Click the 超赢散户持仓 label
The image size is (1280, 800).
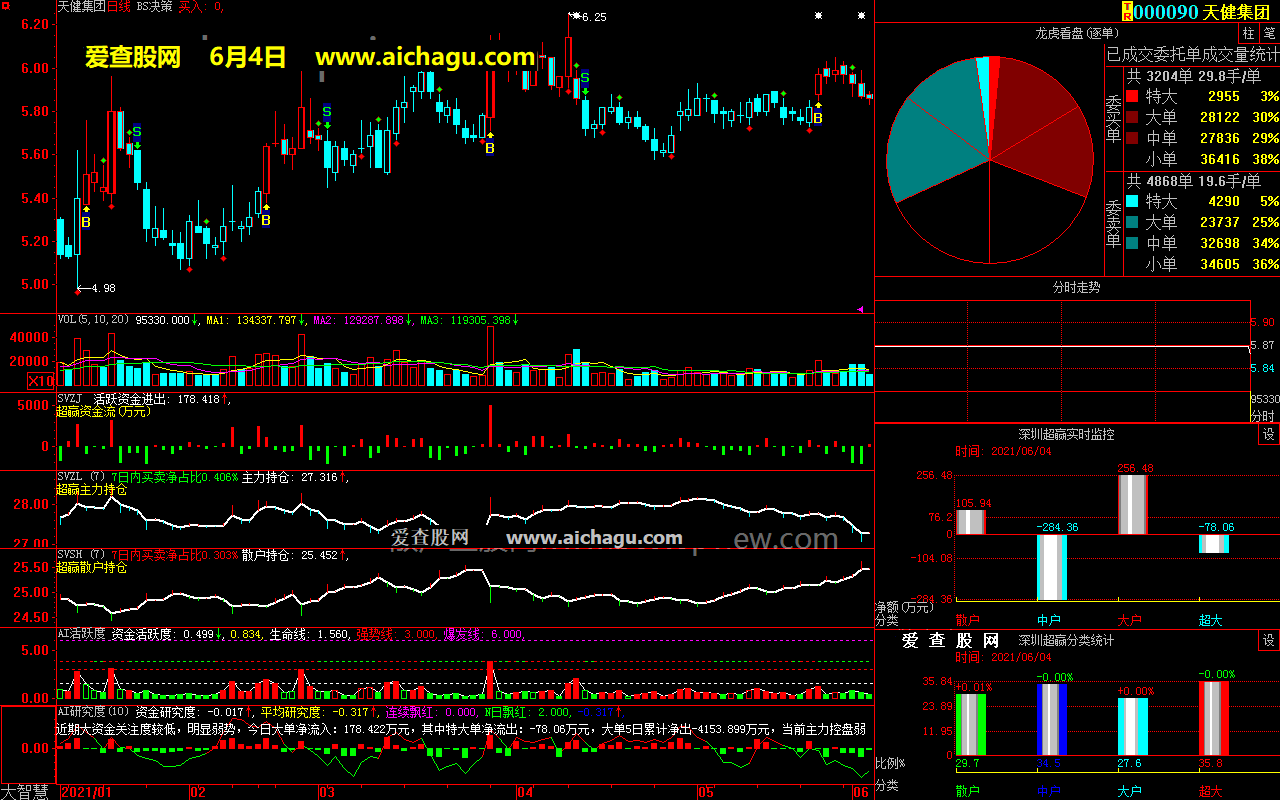tap(91, 567)
